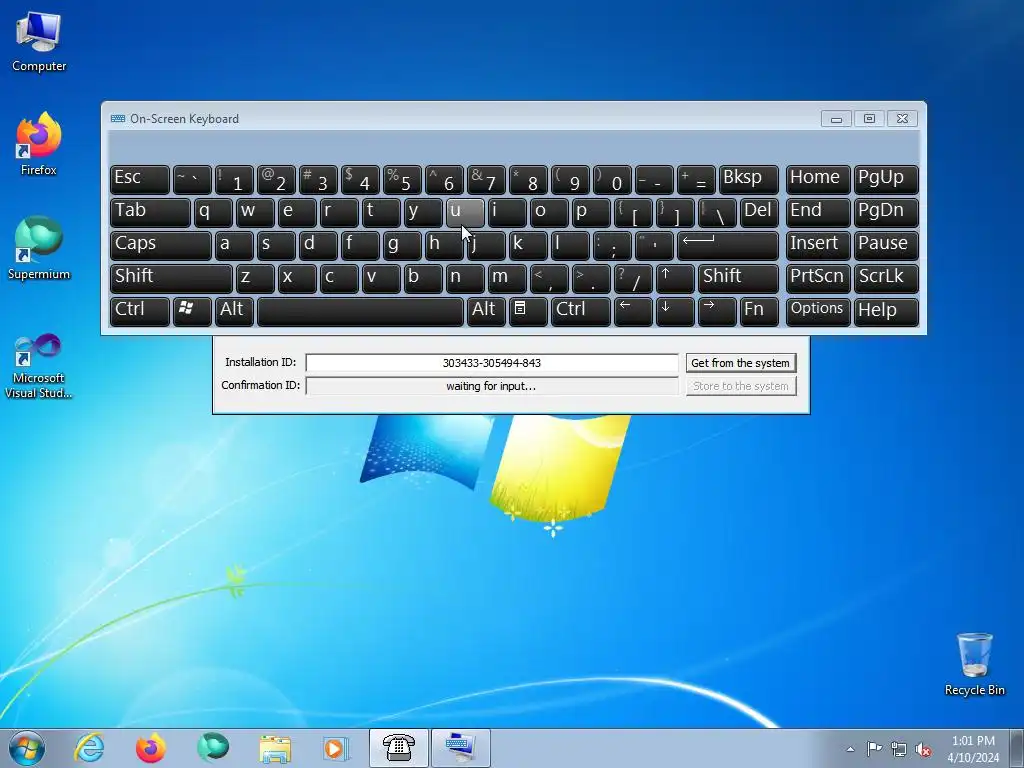Click the q key
This screenshot has width=1024, height=768.
213,213
